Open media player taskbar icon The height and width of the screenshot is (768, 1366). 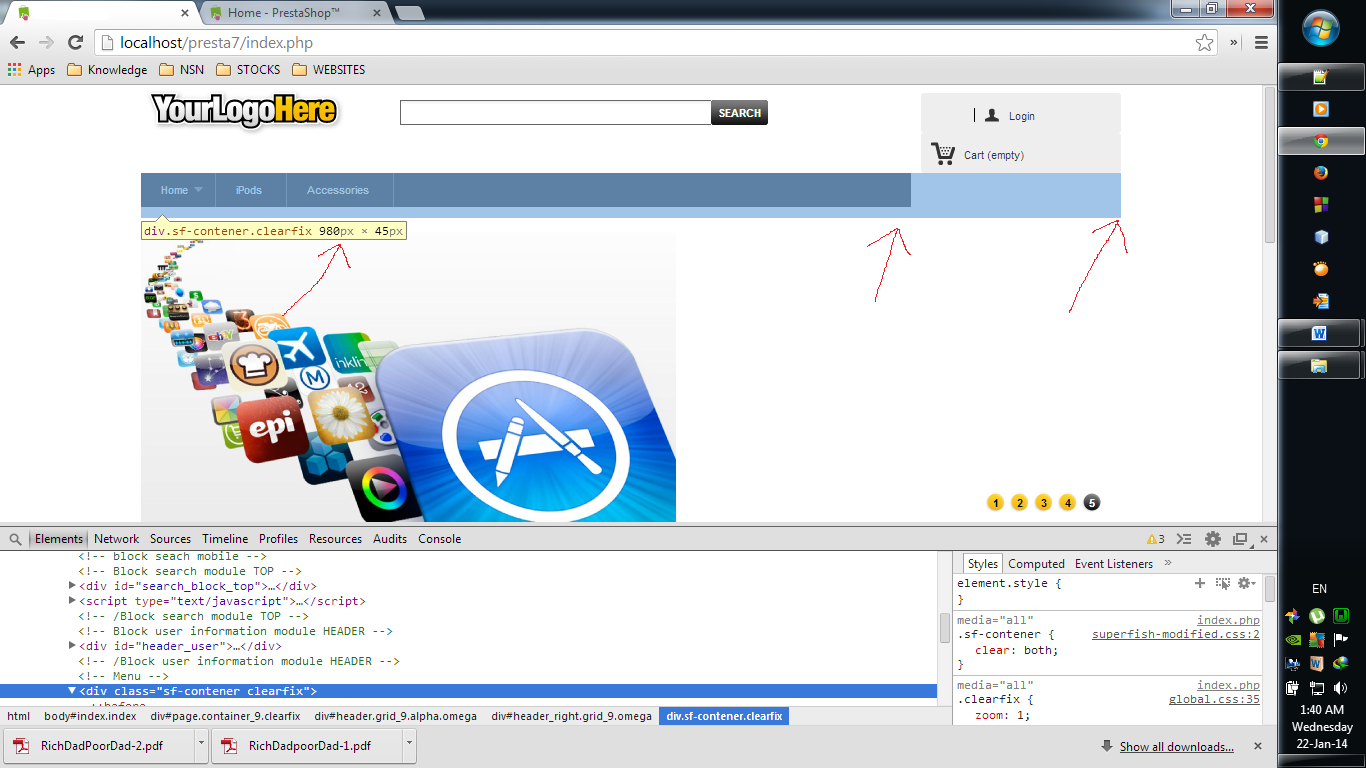point(1321,109)
